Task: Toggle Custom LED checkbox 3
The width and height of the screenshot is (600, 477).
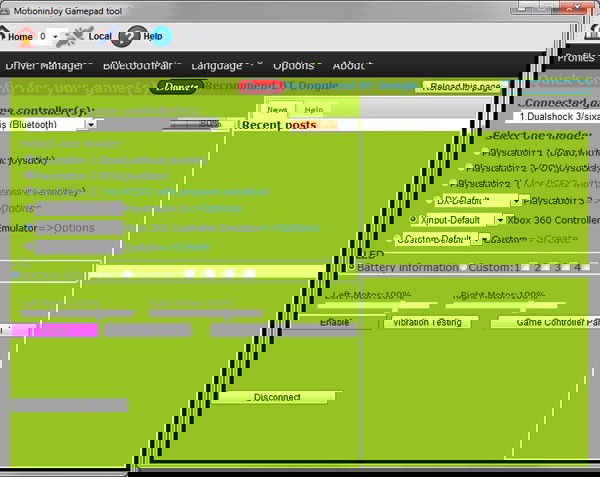Action: coord(567,267)
